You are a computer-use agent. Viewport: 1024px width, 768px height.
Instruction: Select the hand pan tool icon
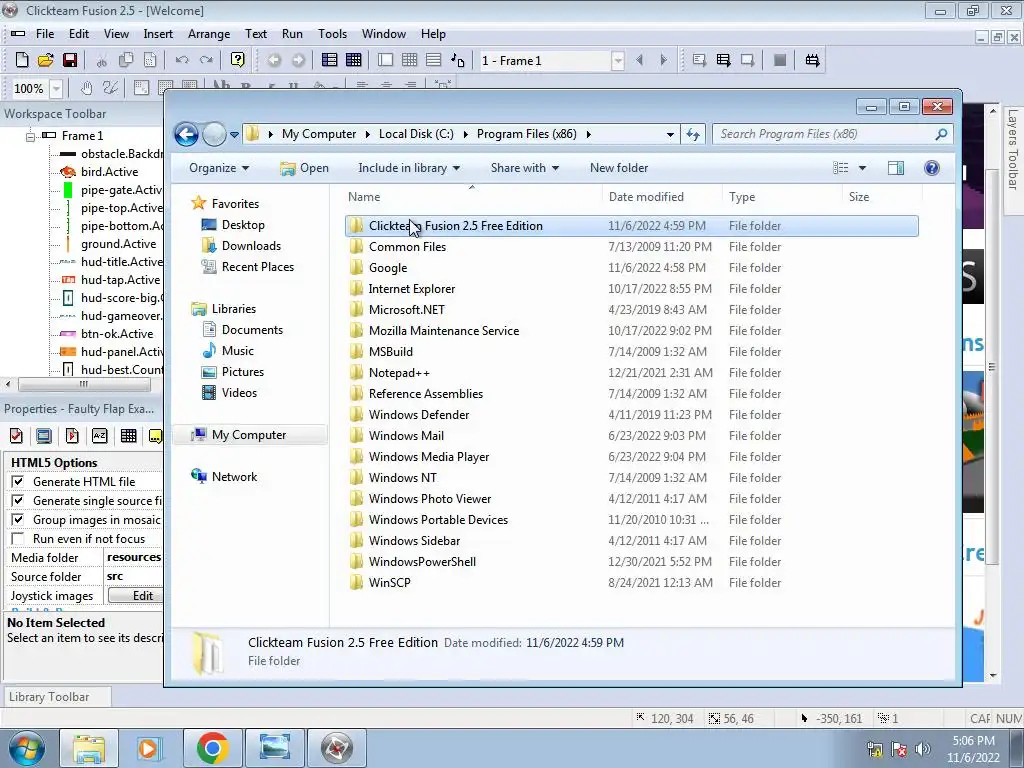86,88
